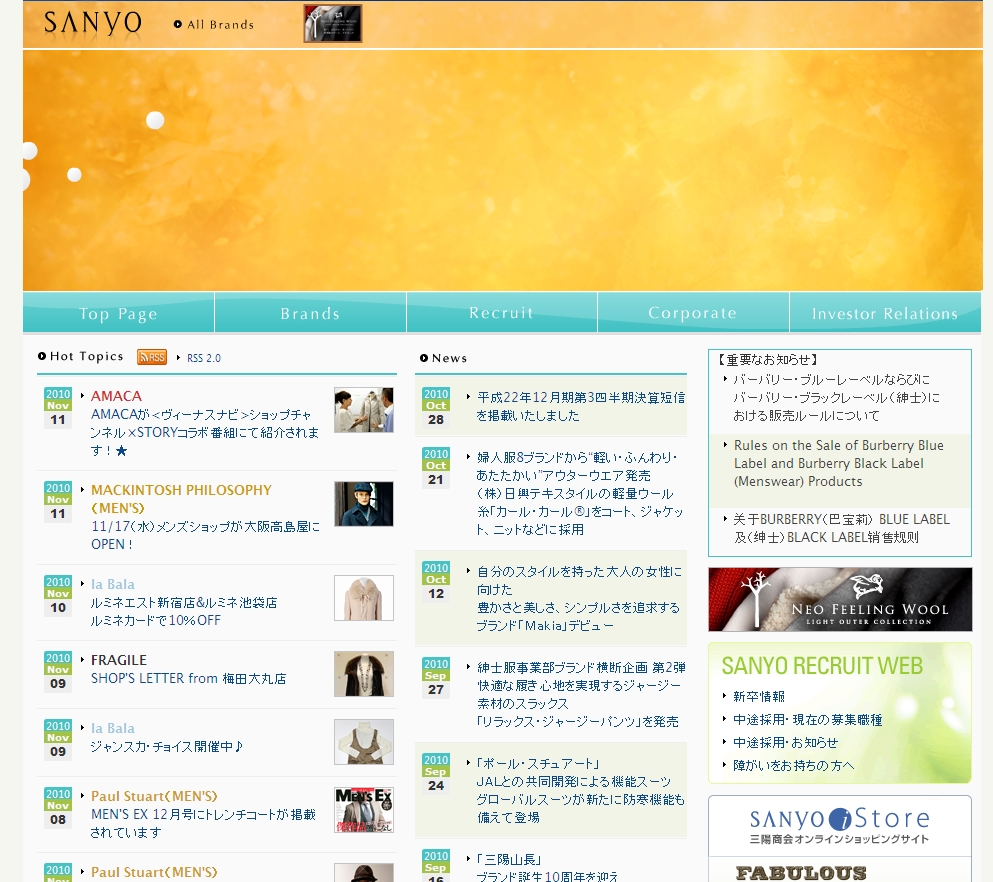Open the FRAGILE necklace thumbnail
Viewport: 993px width, 882px height.
364,674
